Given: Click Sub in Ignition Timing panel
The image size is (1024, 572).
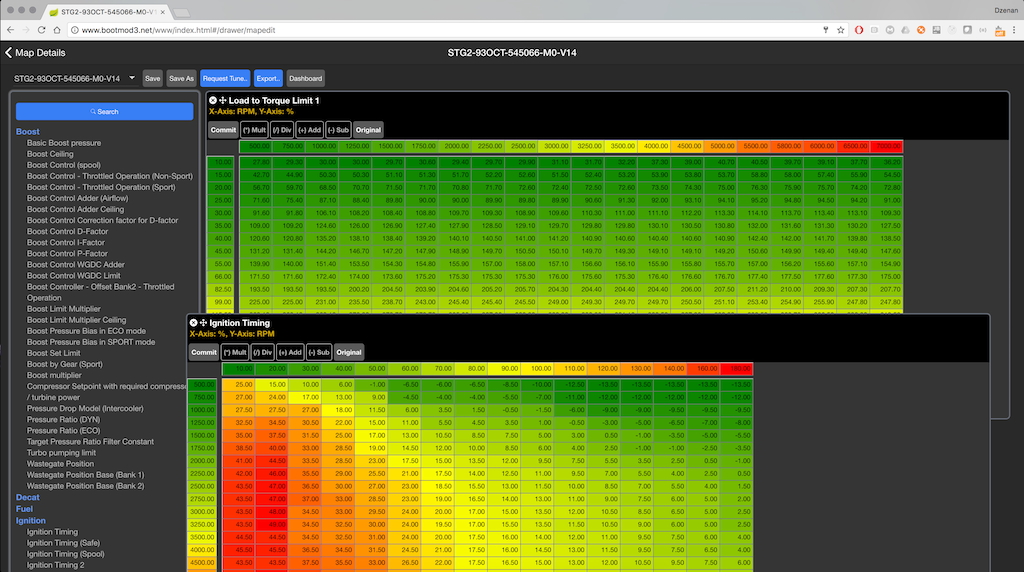Looking at the screenshot, I should (319, 352).
